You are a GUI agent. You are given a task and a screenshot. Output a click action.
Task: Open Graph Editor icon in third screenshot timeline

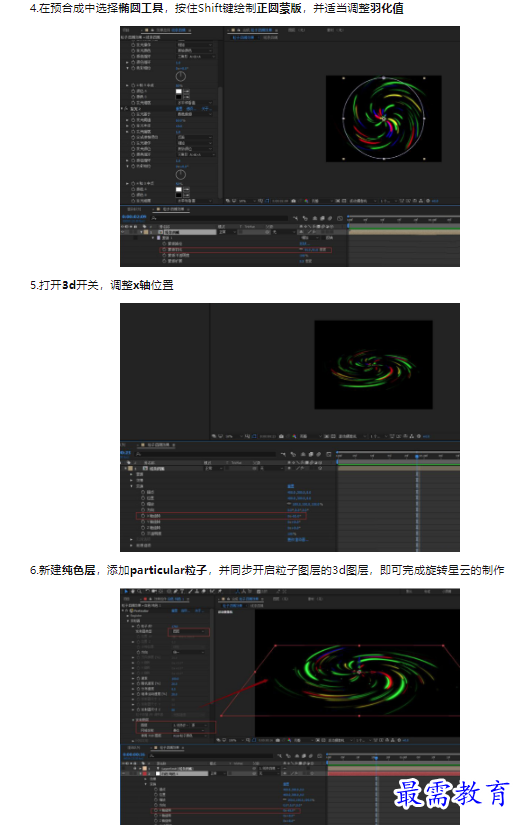point(320,756)
